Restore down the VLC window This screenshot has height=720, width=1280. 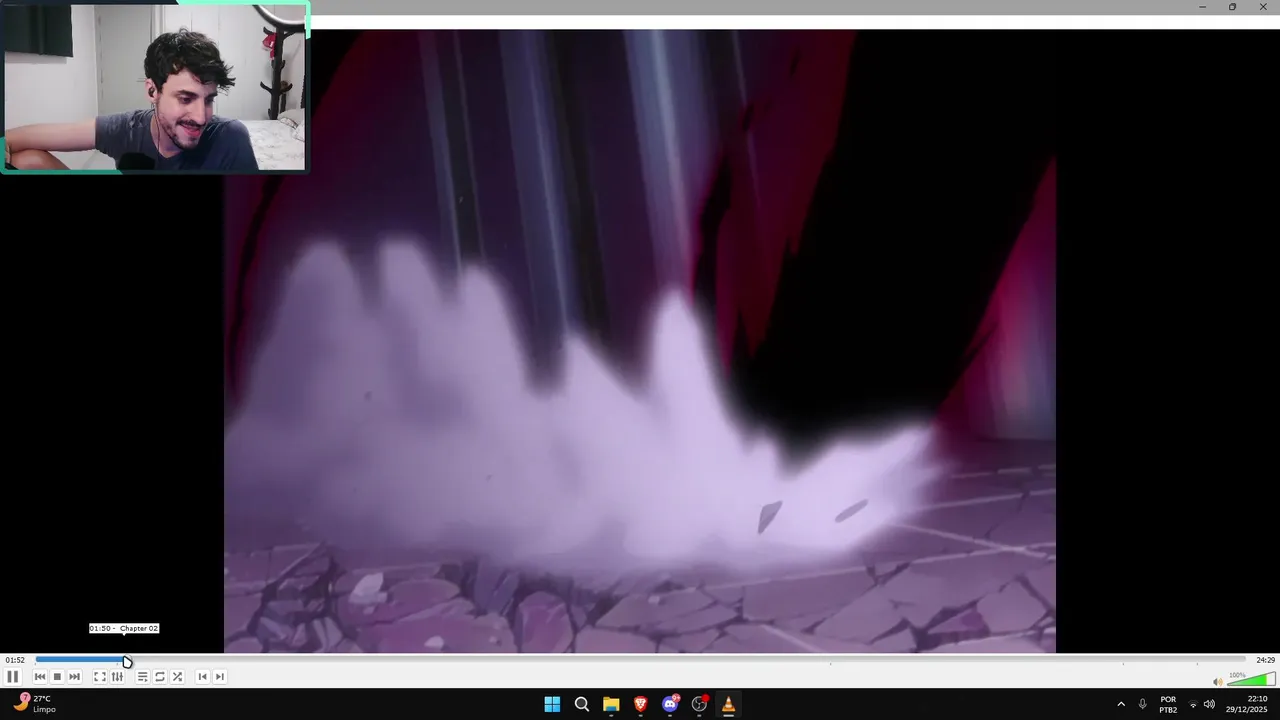point(1232,7)
